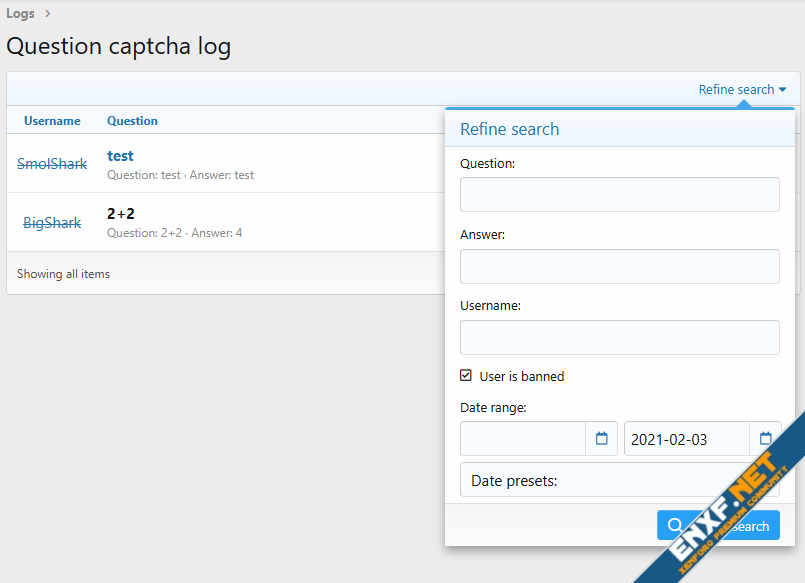Screen dimensions: 805x583
Task: Open BigShark user profile link
Action: coord(52,223)
